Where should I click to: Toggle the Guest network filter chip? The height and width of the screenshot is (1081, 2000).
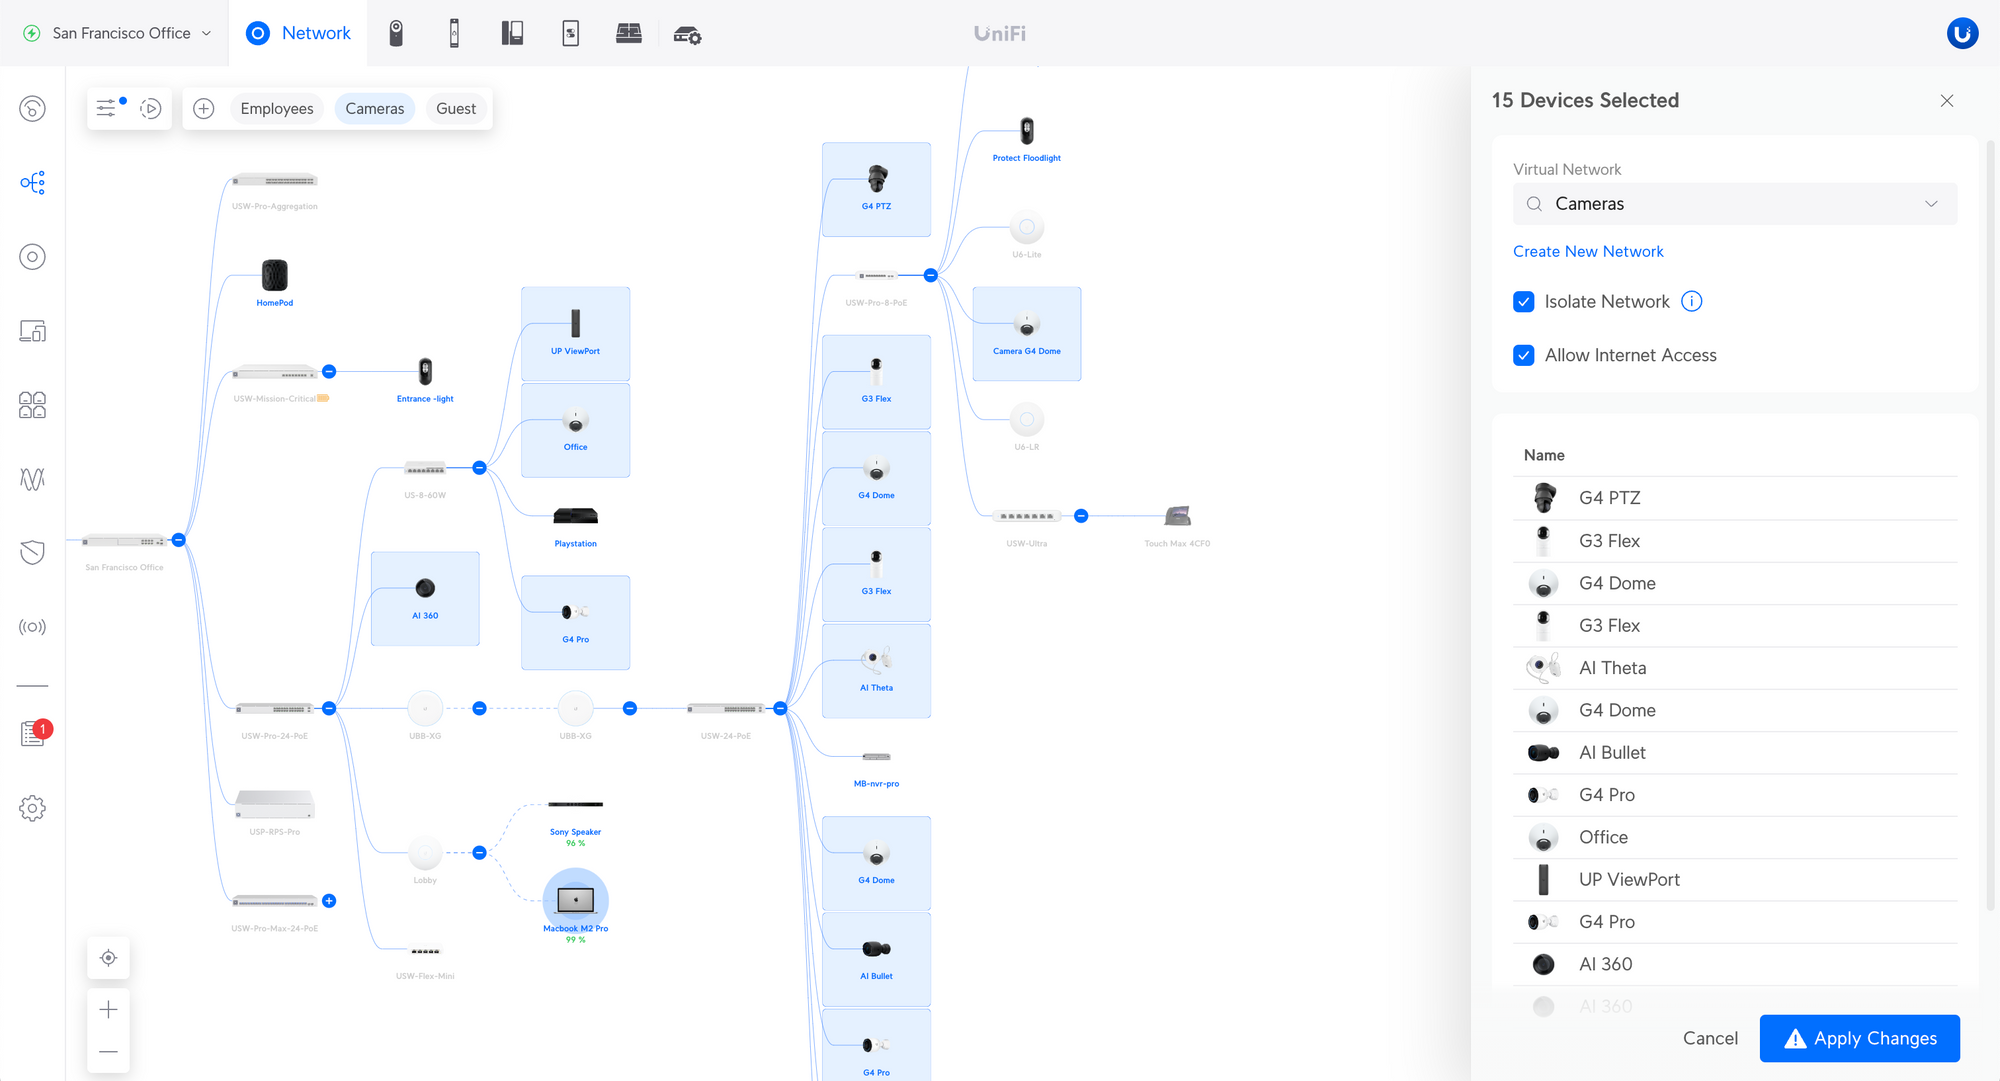pos(456,108)
